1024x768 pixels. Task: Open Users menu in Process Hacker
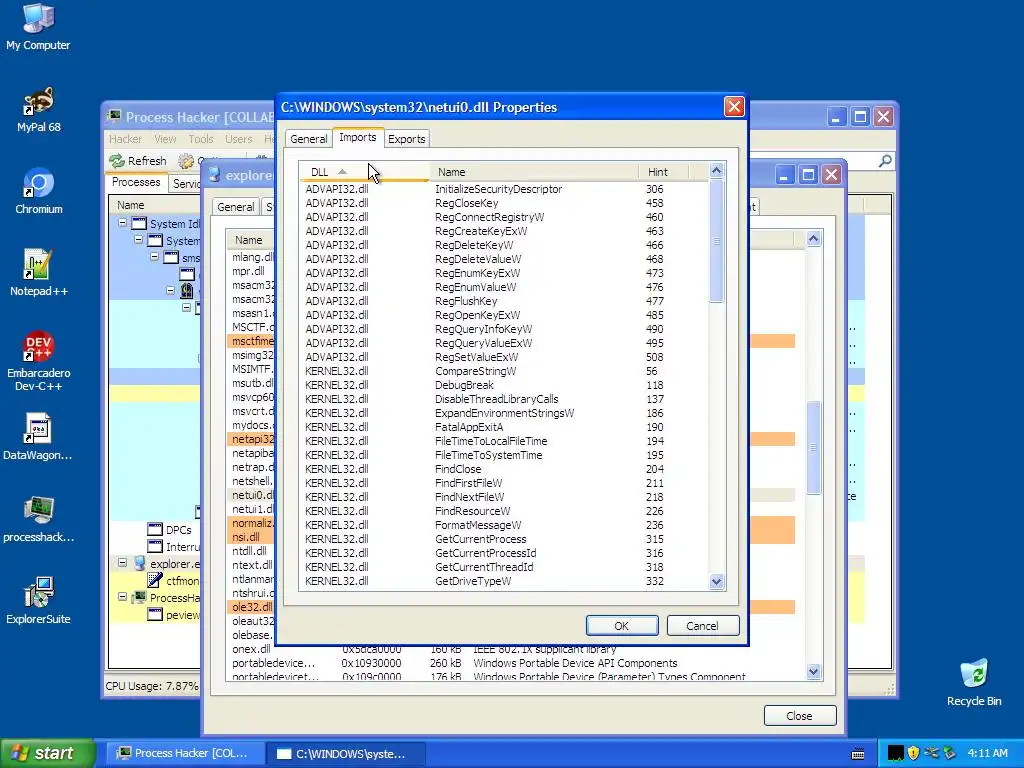click(x=238, y=139)
